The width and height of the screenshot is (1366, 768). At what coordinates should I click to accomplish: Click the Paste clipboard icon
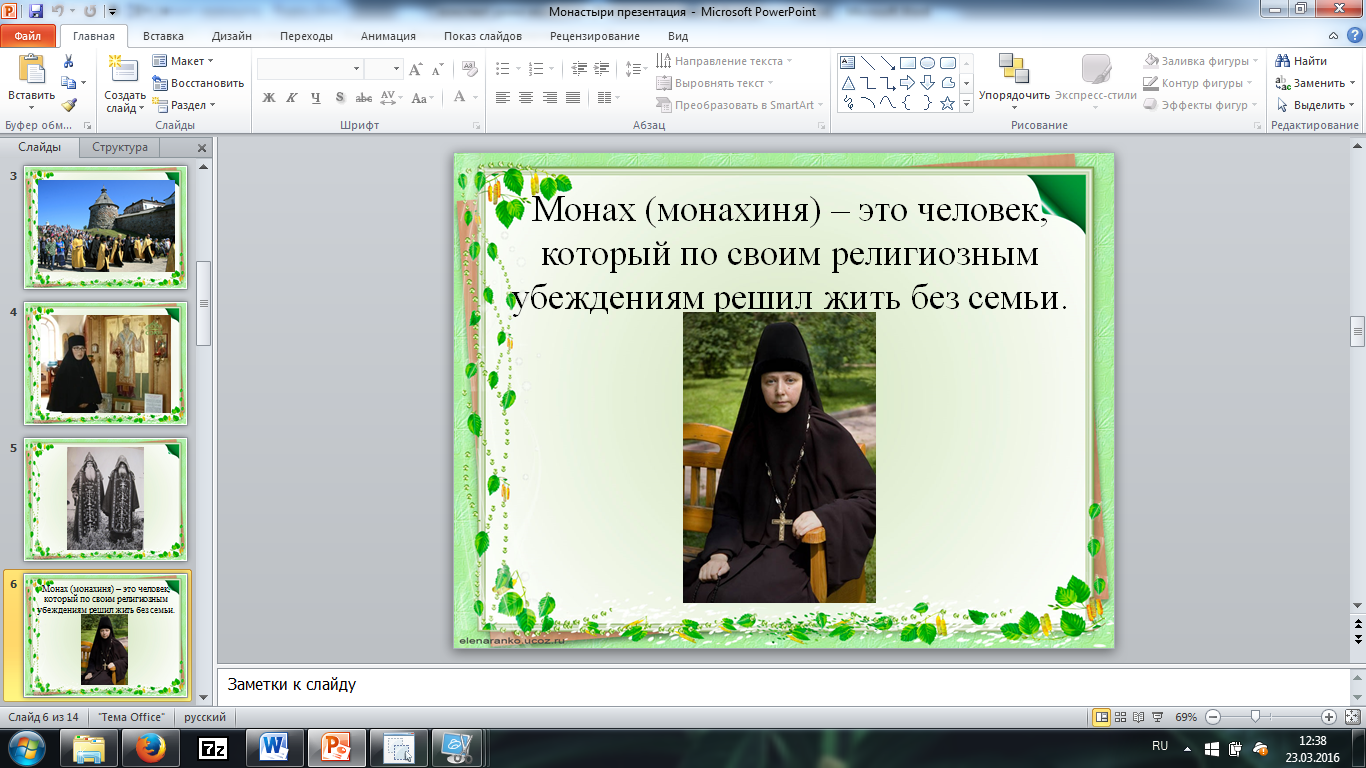31,70
